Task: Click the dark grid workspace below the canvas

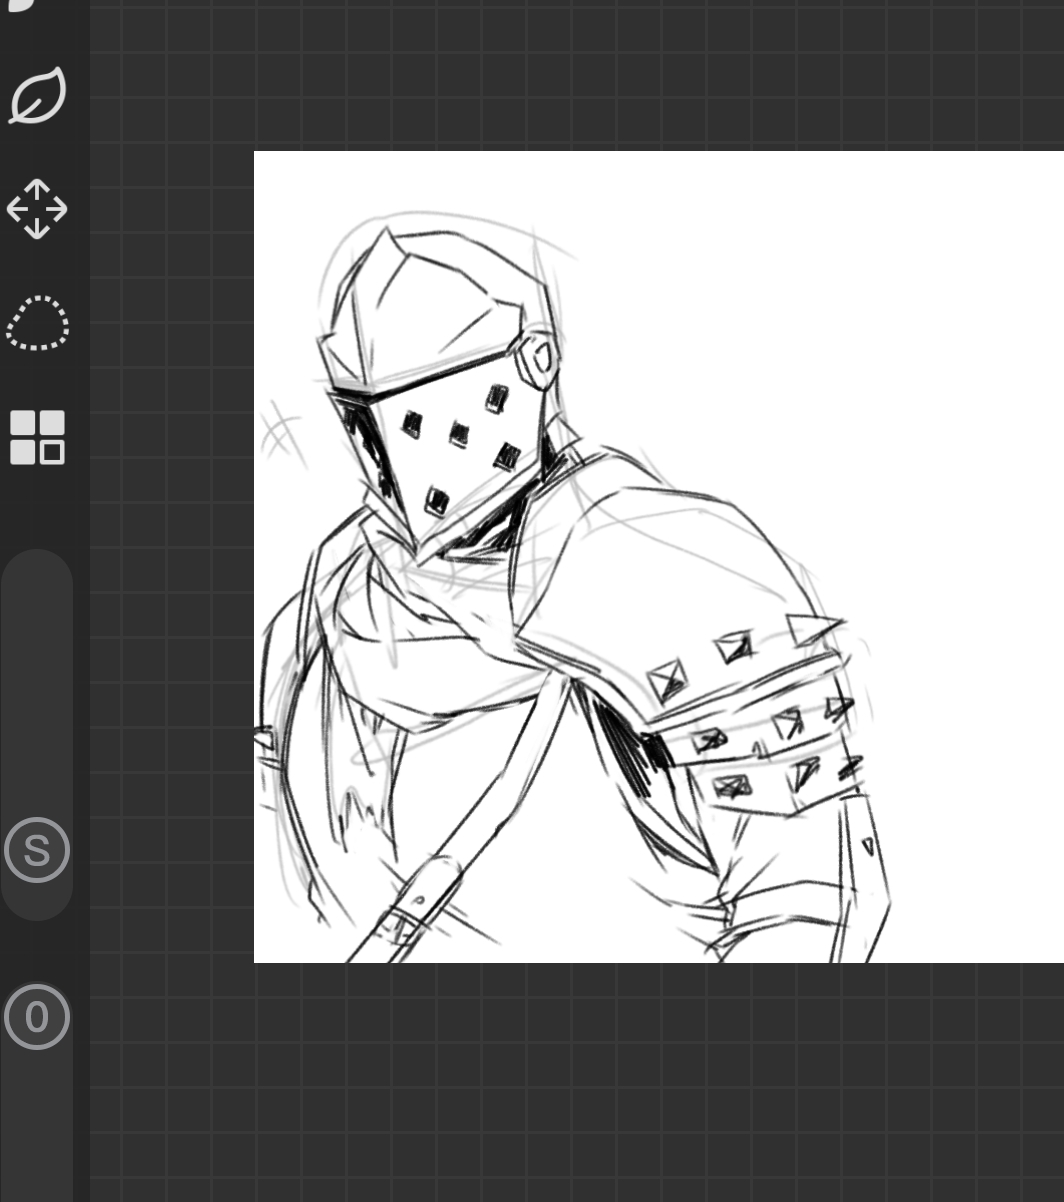Action: 600,1080
